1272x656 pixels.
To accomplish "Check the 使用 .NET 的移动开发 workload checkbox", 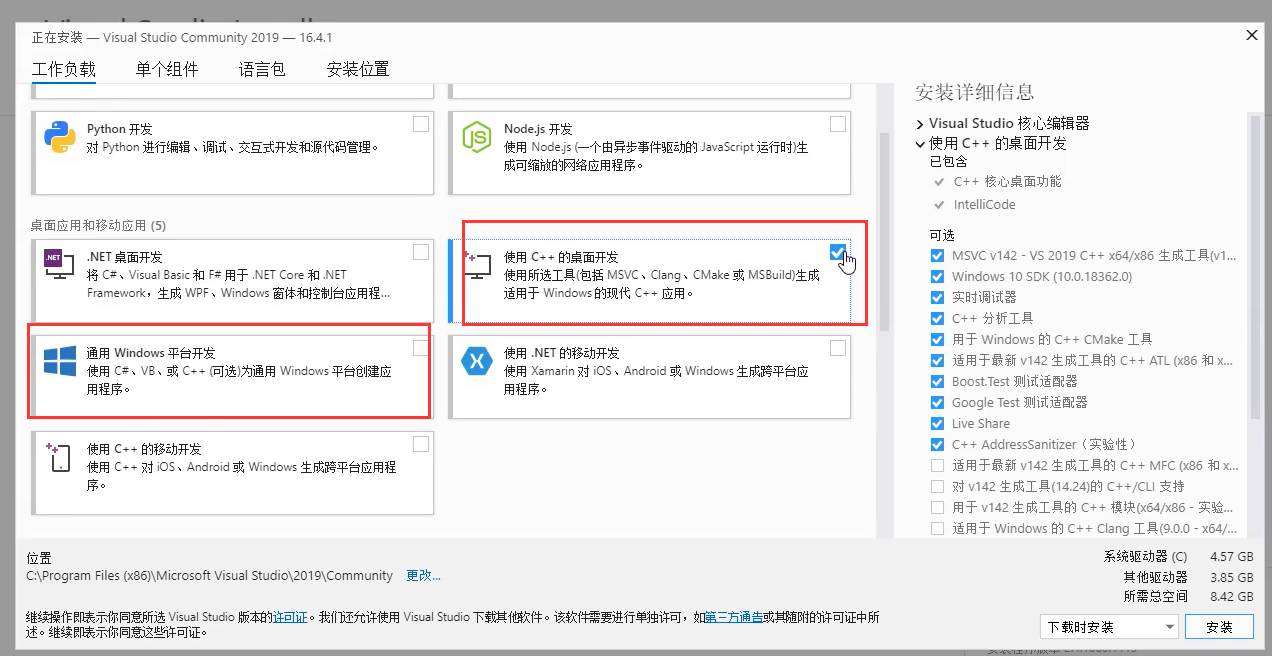I will pyautogui.click(x=838, y=348).
